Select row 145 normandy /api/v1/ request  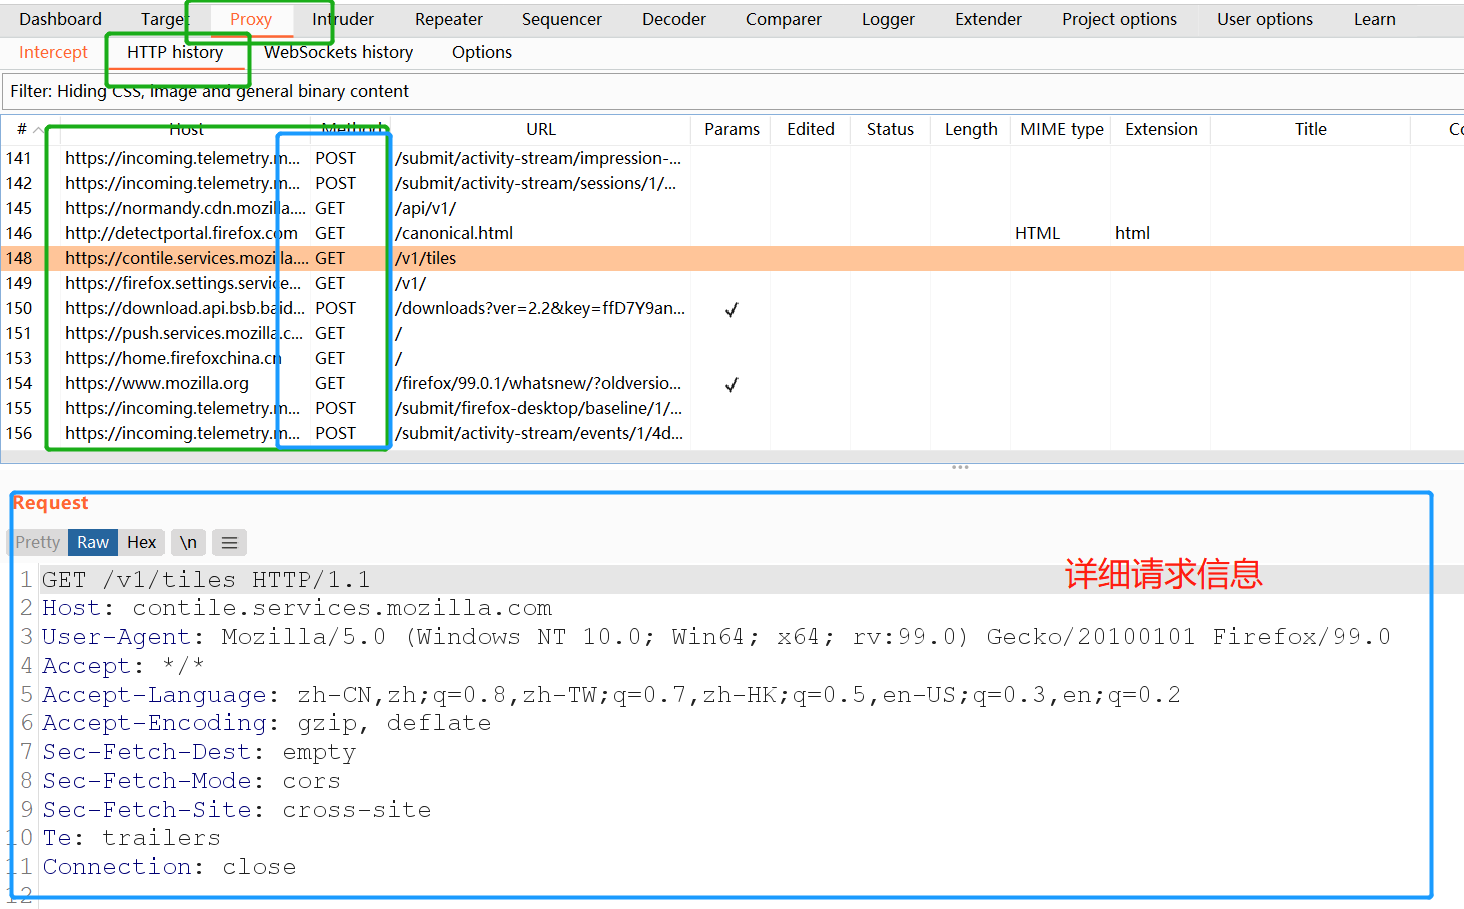coord(732,208)
